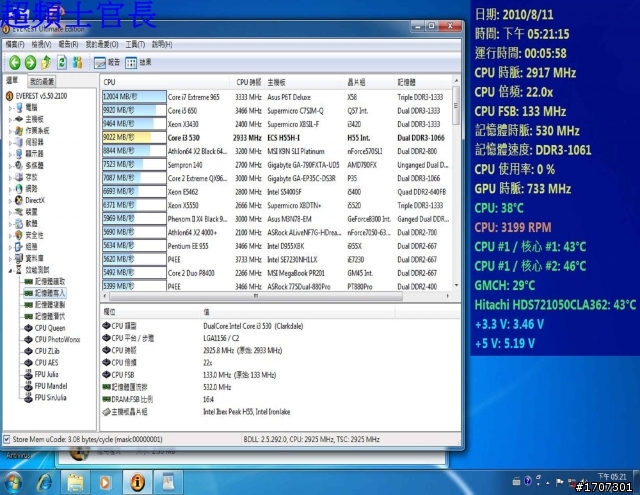The width and height of the screenshot is (640, 495).
Task: Open Windows Explorer folder taskbar icon
Action: (x=76, y=482)
